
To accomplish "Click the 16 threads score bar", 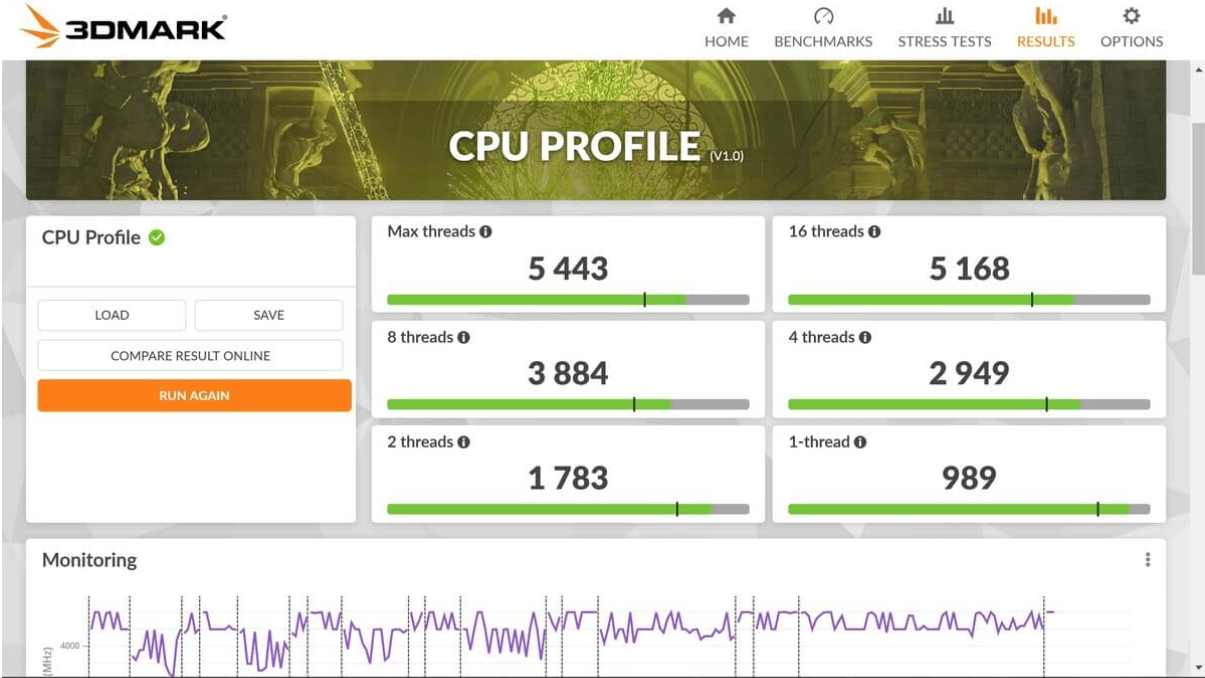I will (969, 299).
